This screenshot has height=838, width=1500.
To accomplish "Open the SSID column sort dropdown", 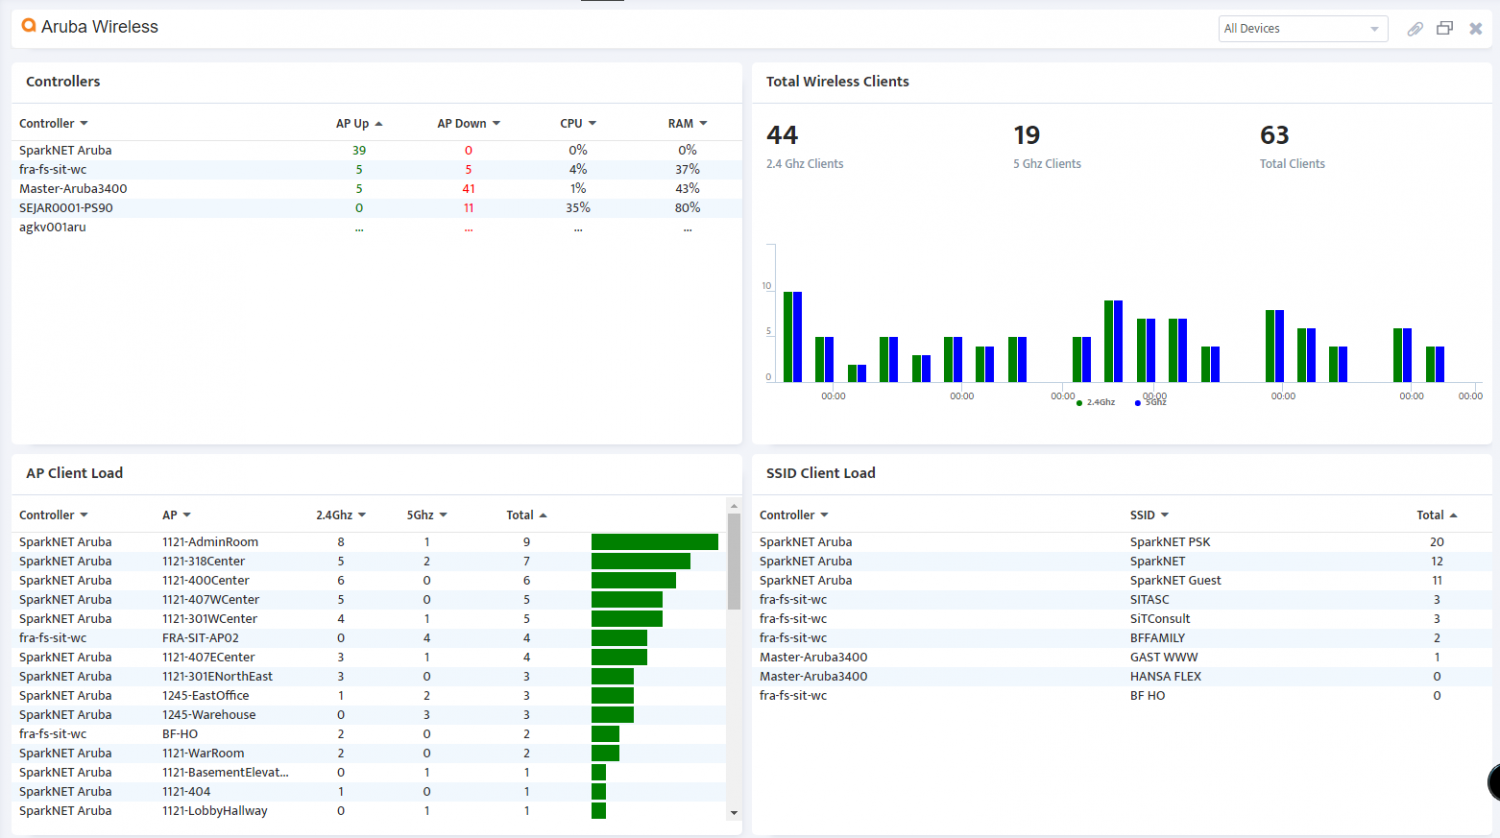I will (x=1164, y=514).
